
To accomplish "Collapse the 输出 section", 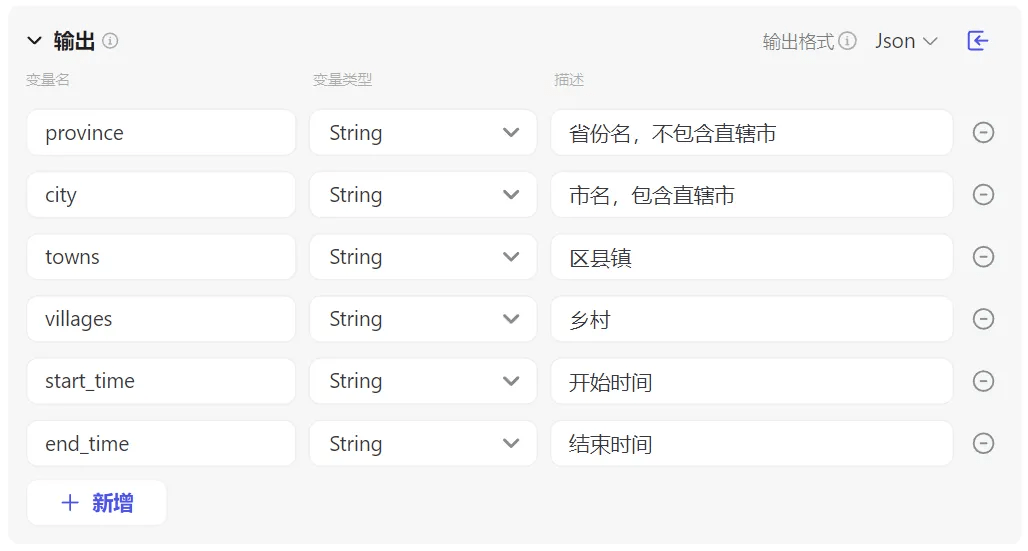I will coord(35,41).
